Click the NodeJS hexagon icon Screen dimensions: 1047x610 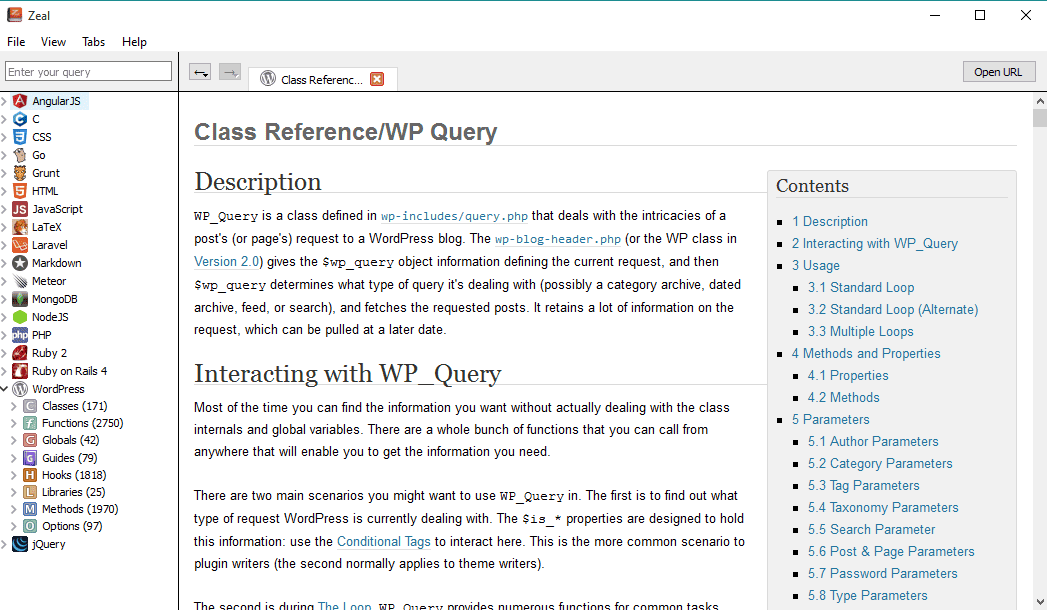pyautogui.click(x=20, y=317)
